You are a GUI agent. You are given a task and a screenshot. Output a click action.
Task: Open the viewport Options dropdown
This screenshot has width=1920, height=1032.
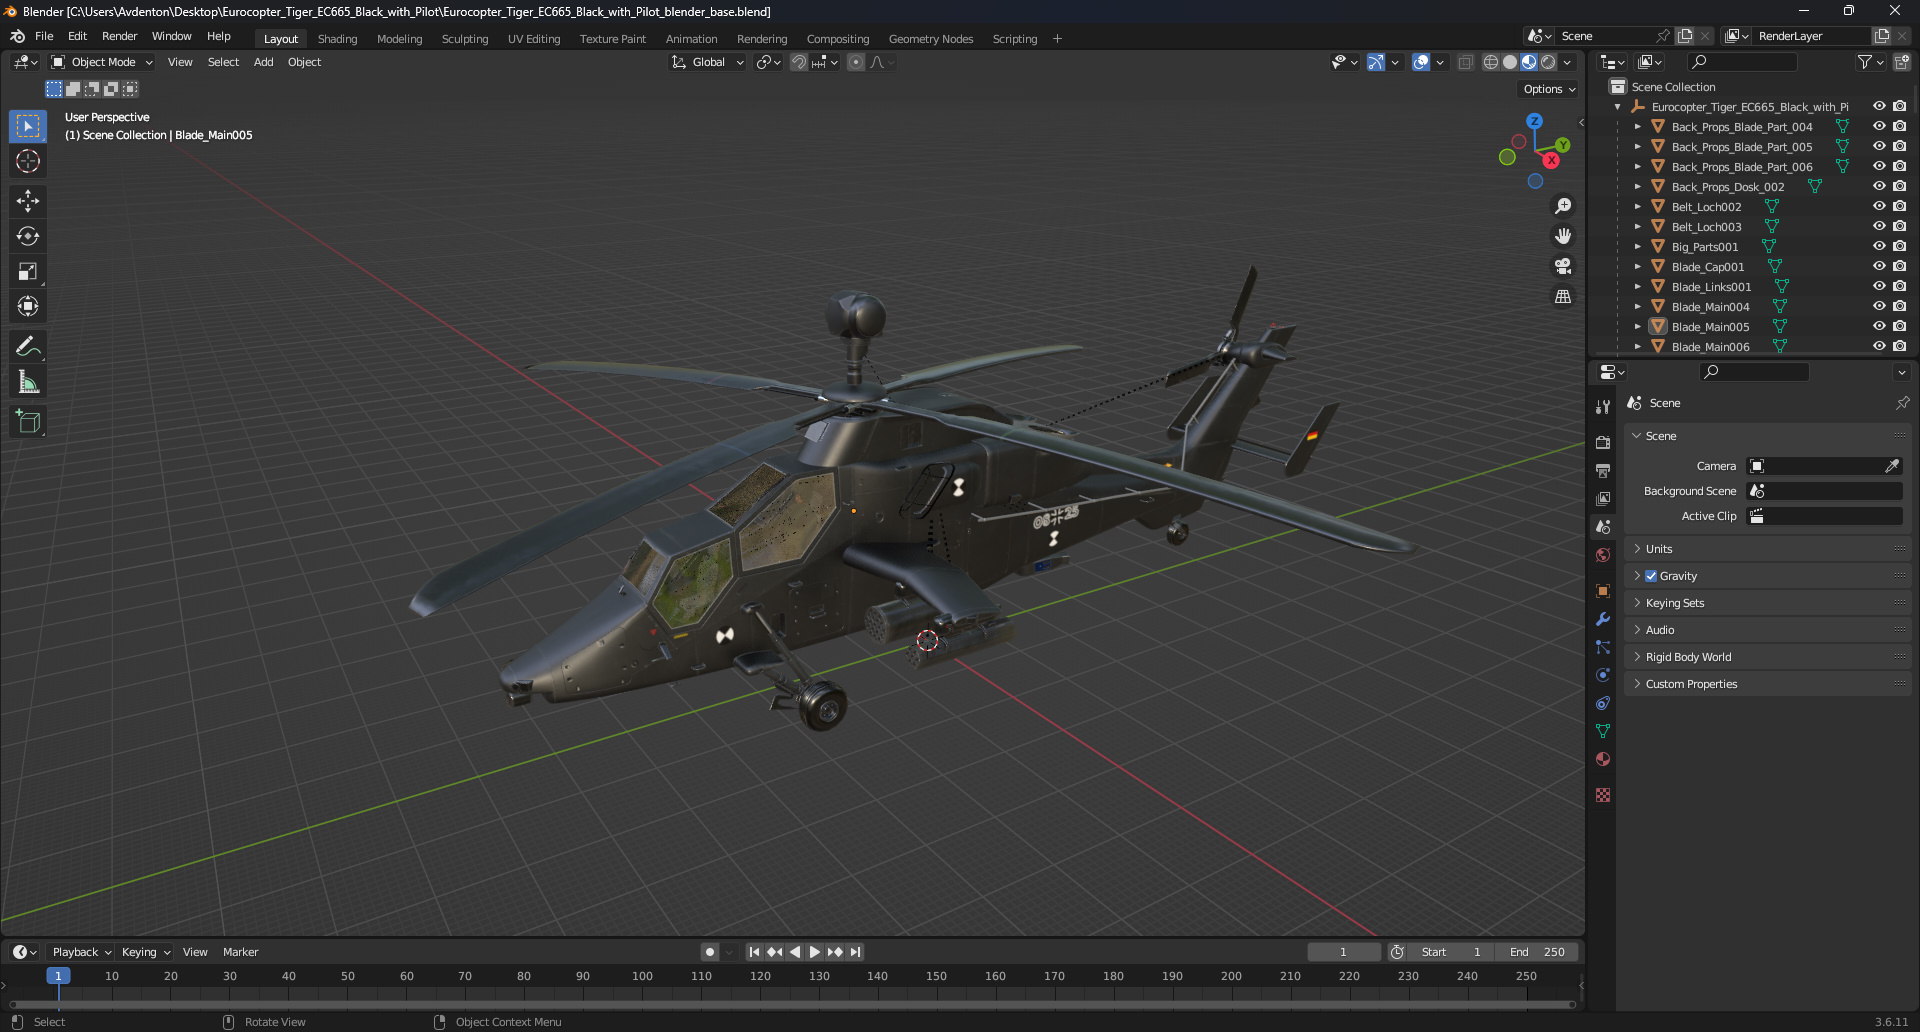coord(1549,89)
